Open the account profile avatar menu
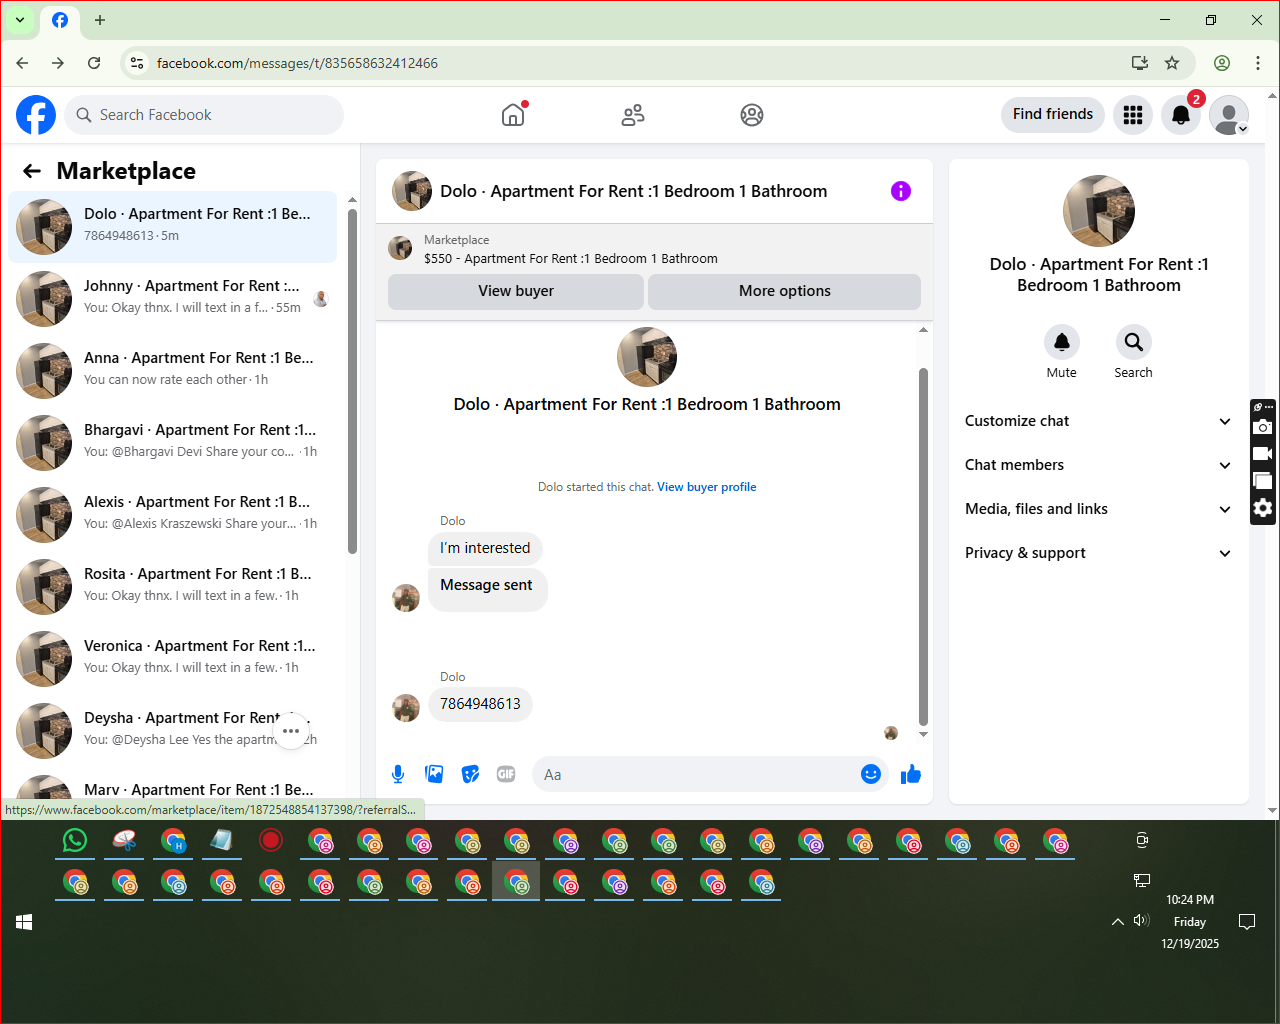Screen dimensions: 1280x1024 pyautogui.click(x=1229, y=115)
